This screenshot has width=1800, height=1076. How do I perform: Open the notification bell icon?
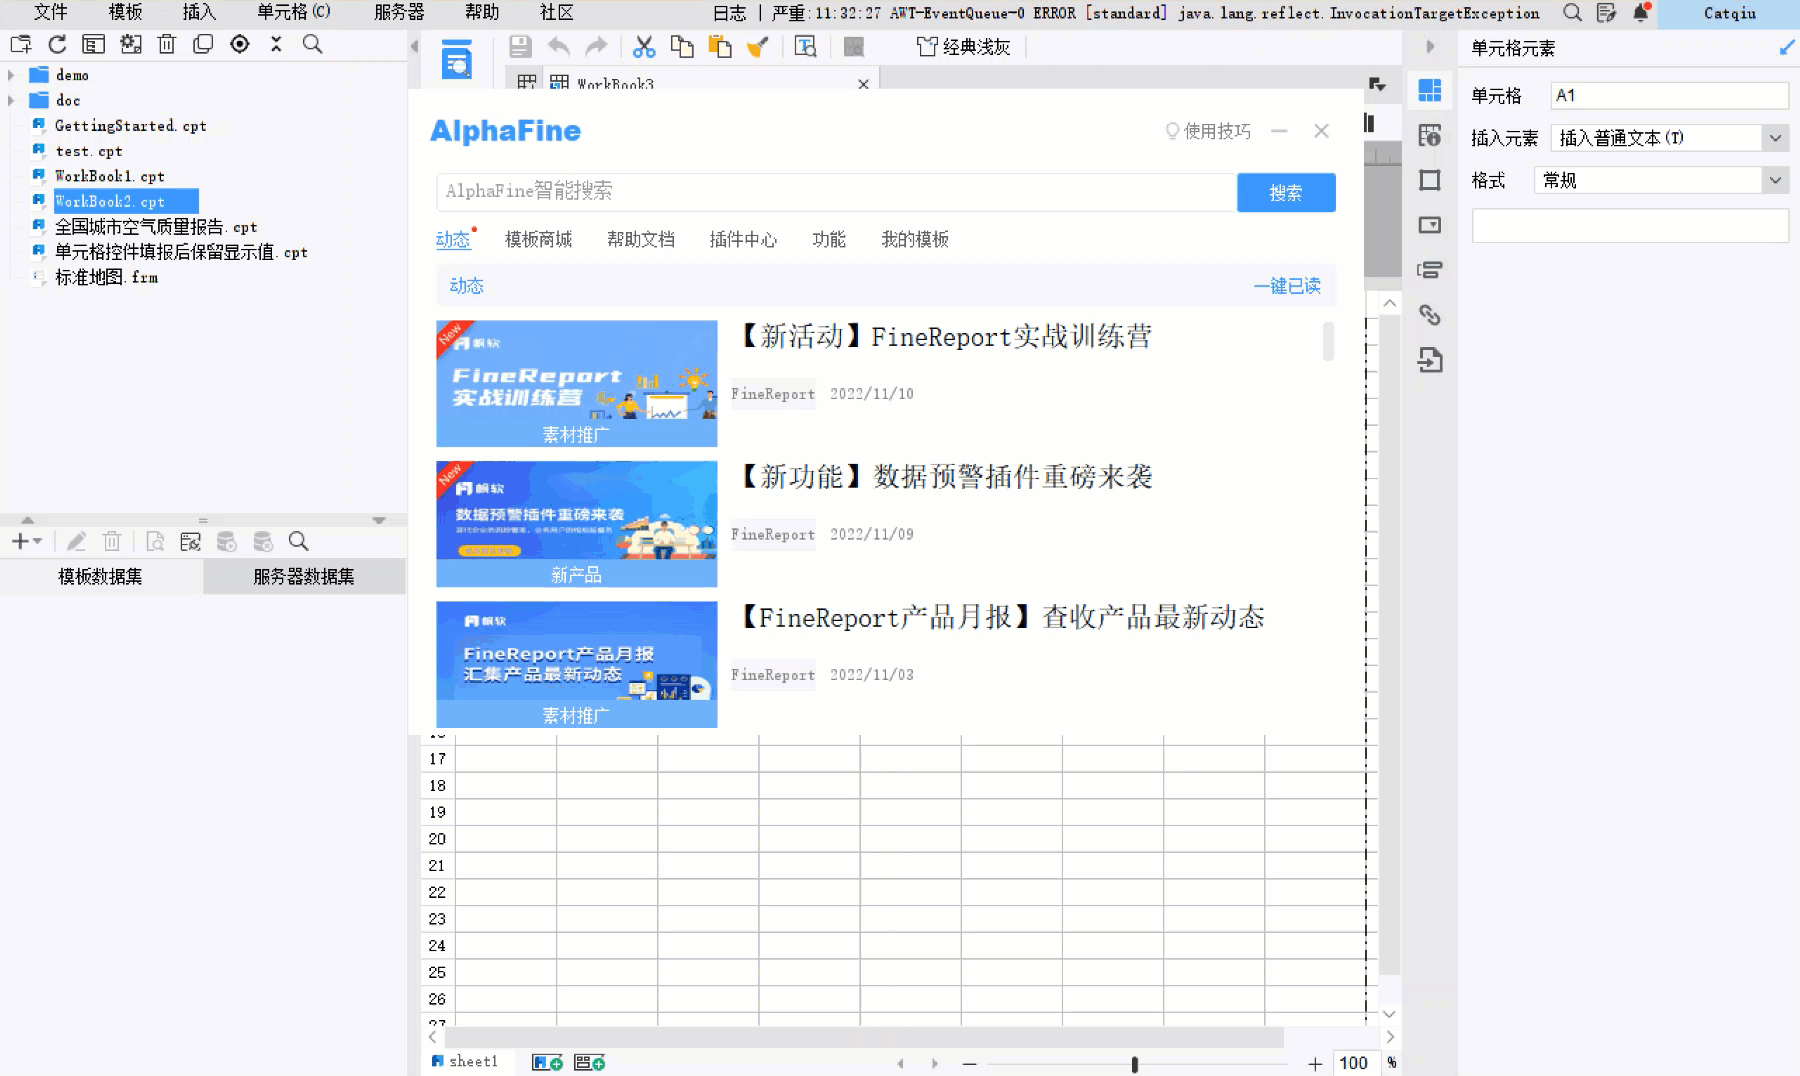1641,13
